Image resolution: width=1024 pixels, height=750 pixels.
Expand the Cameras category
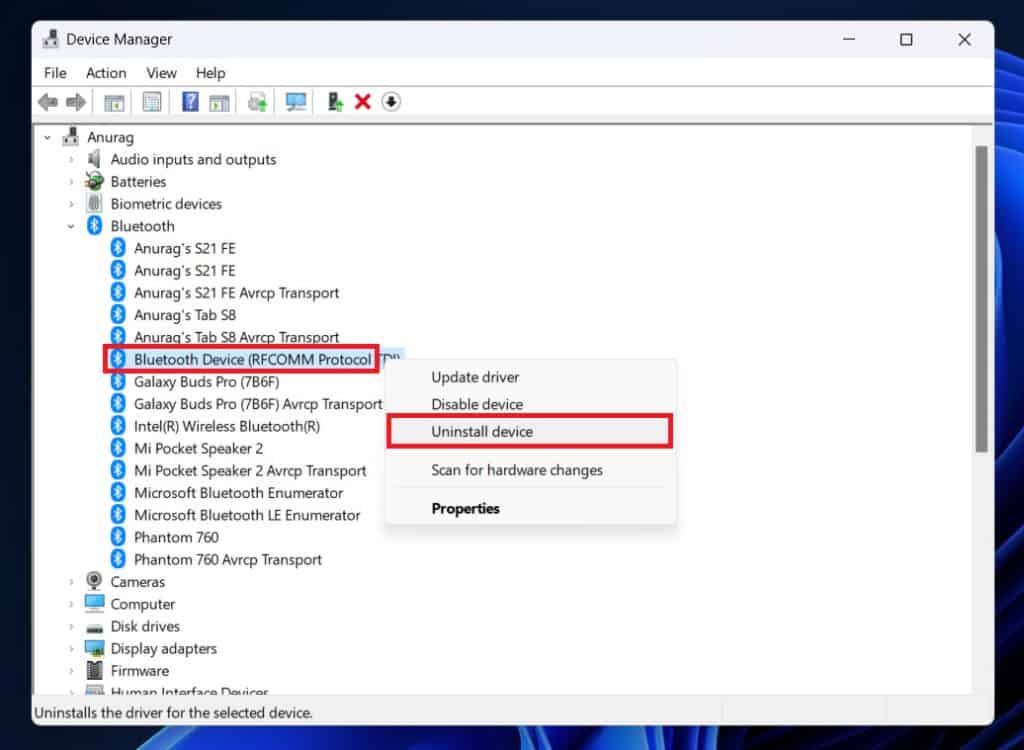tap(70, 581)
